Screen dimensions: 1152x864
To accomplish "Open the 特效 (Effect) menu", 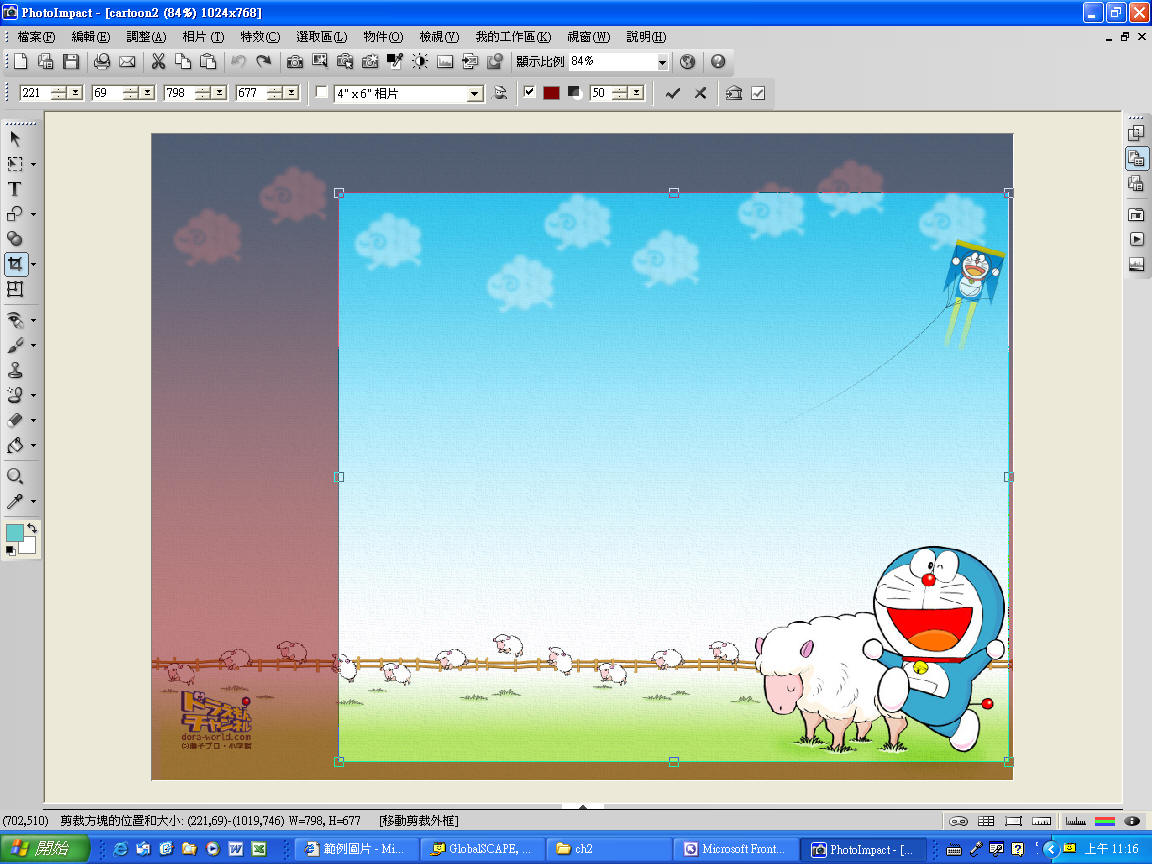I will [260, 37].
